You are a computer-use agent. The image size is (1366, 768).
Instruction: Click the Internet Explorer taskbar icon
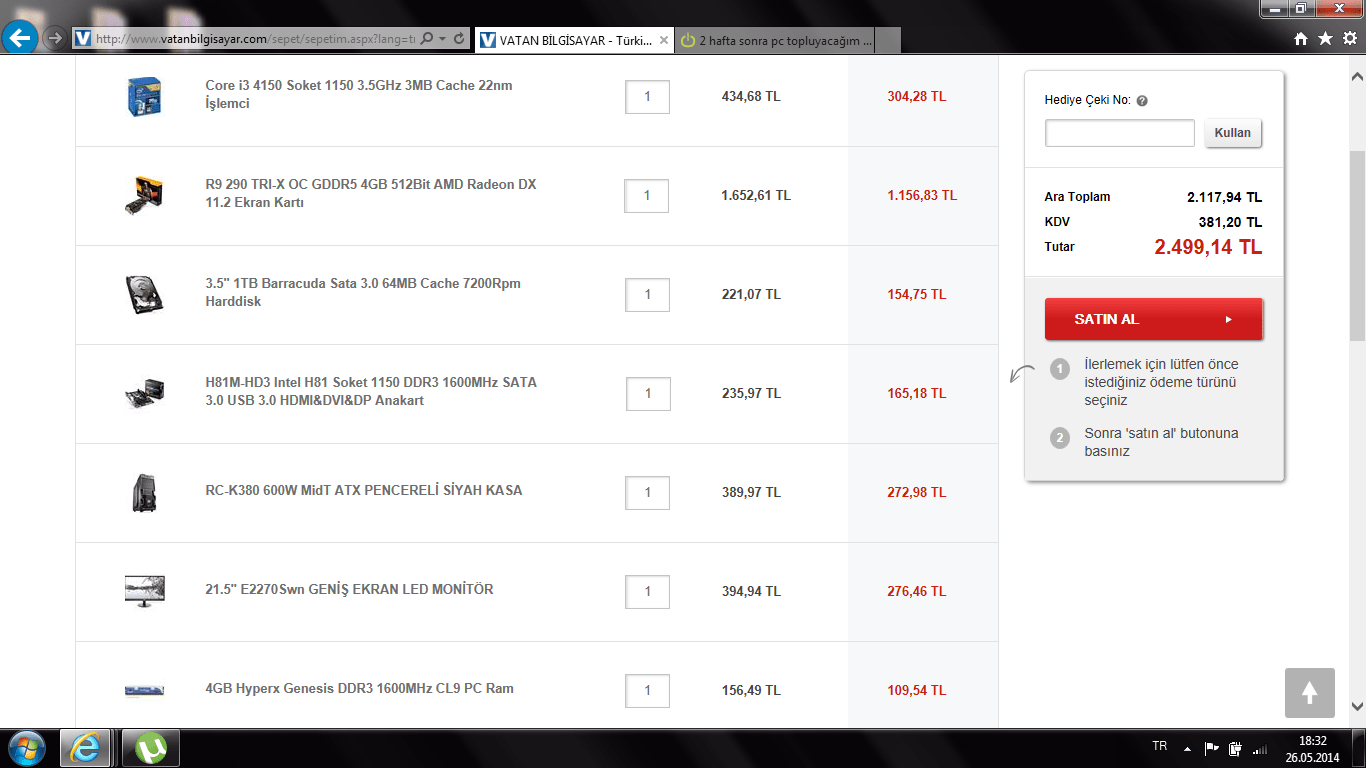coord(85,748)
